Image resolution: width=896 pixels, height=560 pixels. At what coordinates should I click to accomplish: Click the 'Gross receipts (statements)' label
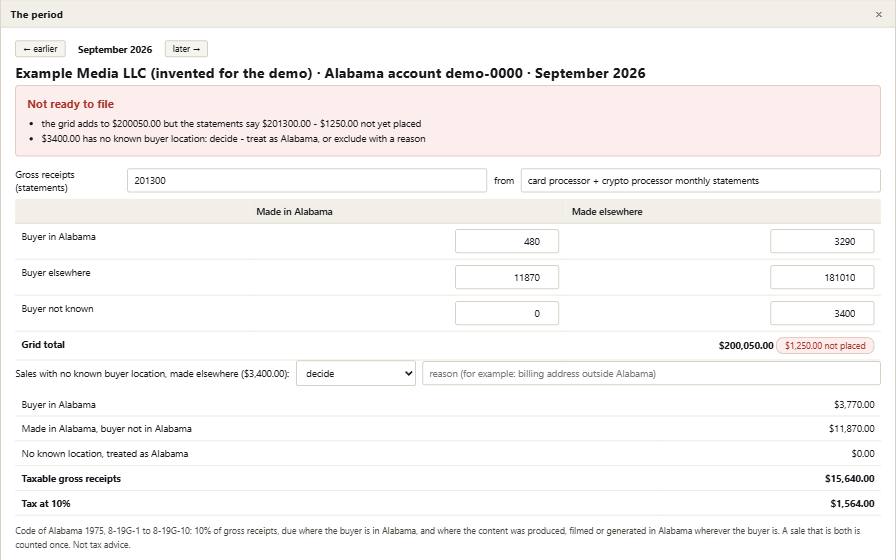coord(45,181)
